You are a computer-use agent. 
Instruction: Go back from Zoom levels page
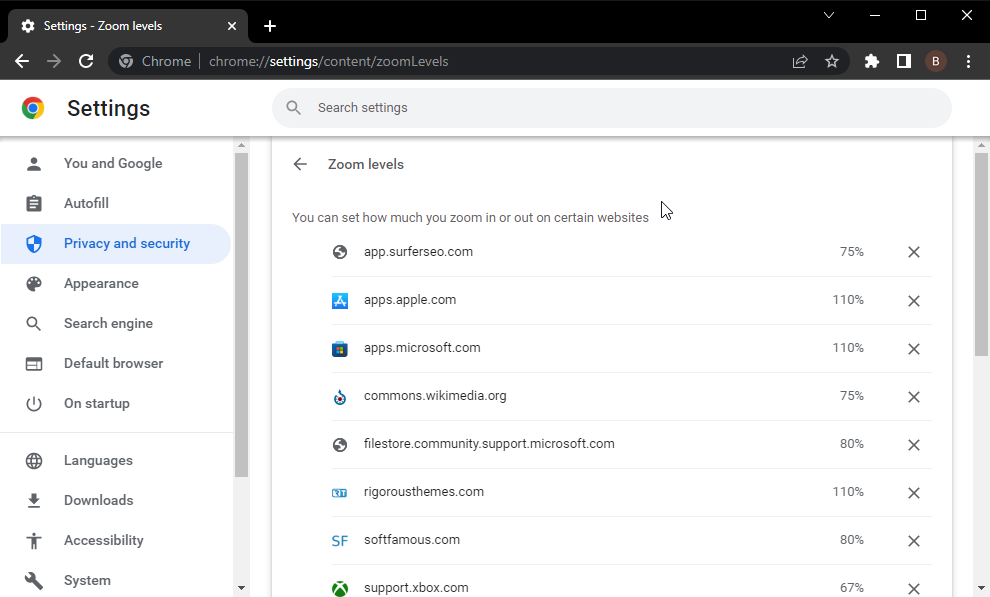coord(300,164)
